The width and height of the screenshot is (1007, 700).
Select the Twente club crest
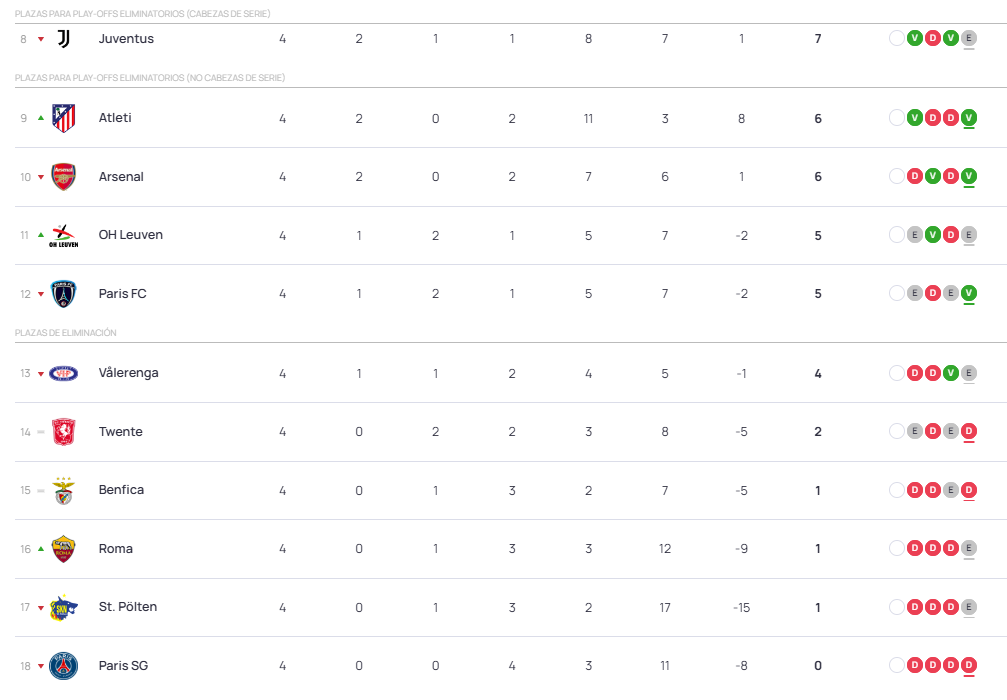click(x=64, y=432)
